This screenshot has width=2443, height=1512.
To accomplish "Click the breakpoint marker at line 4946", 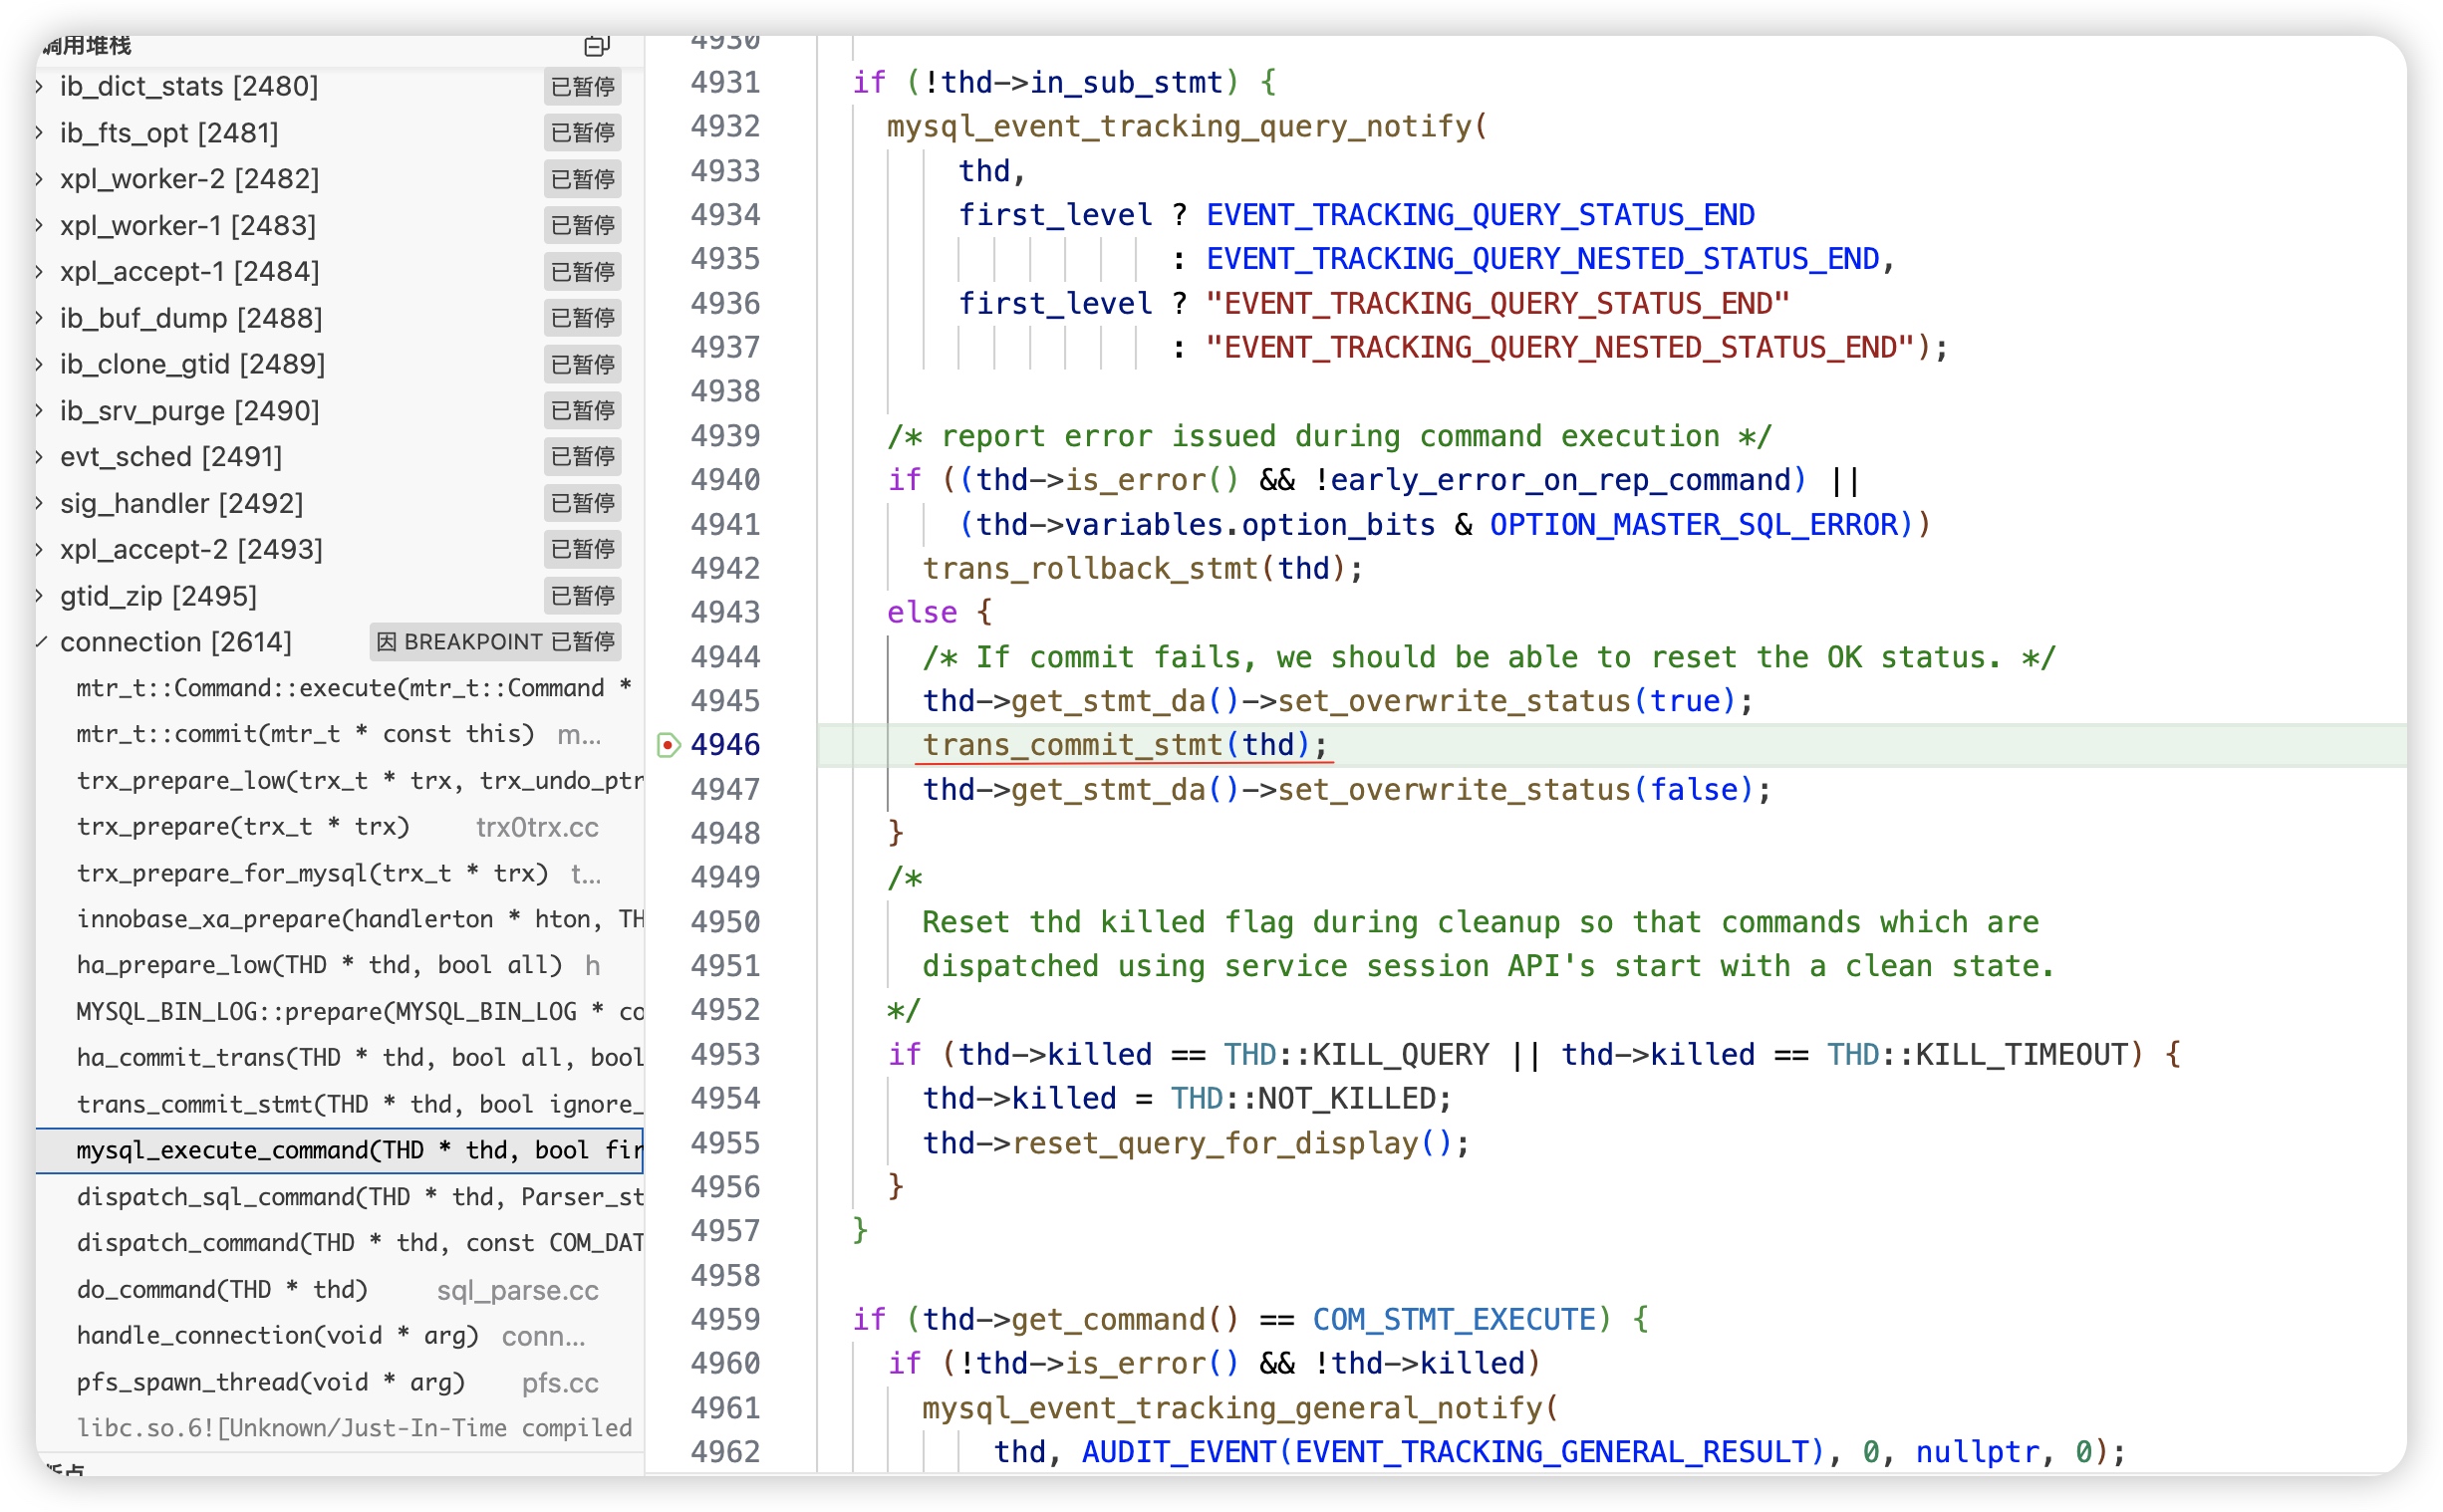I will (x=668, y=745).
